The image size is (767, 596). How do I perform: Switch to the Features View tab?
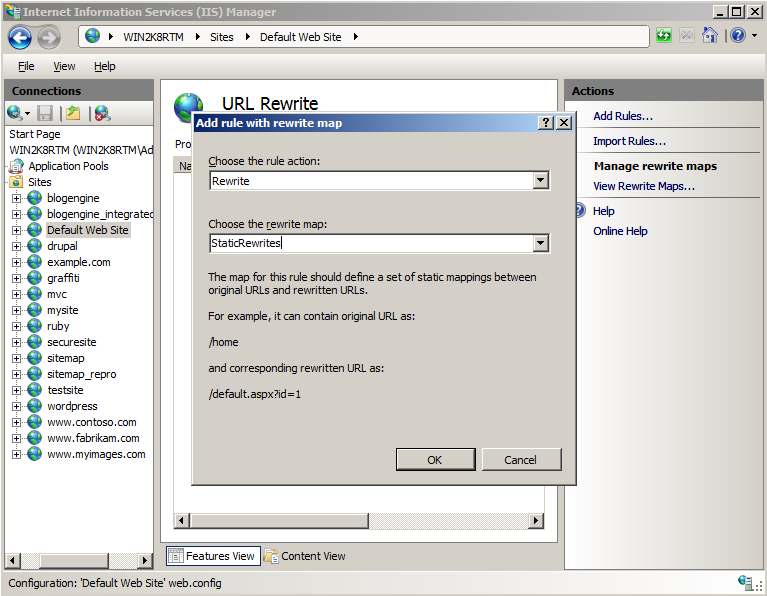coord(213,556)
